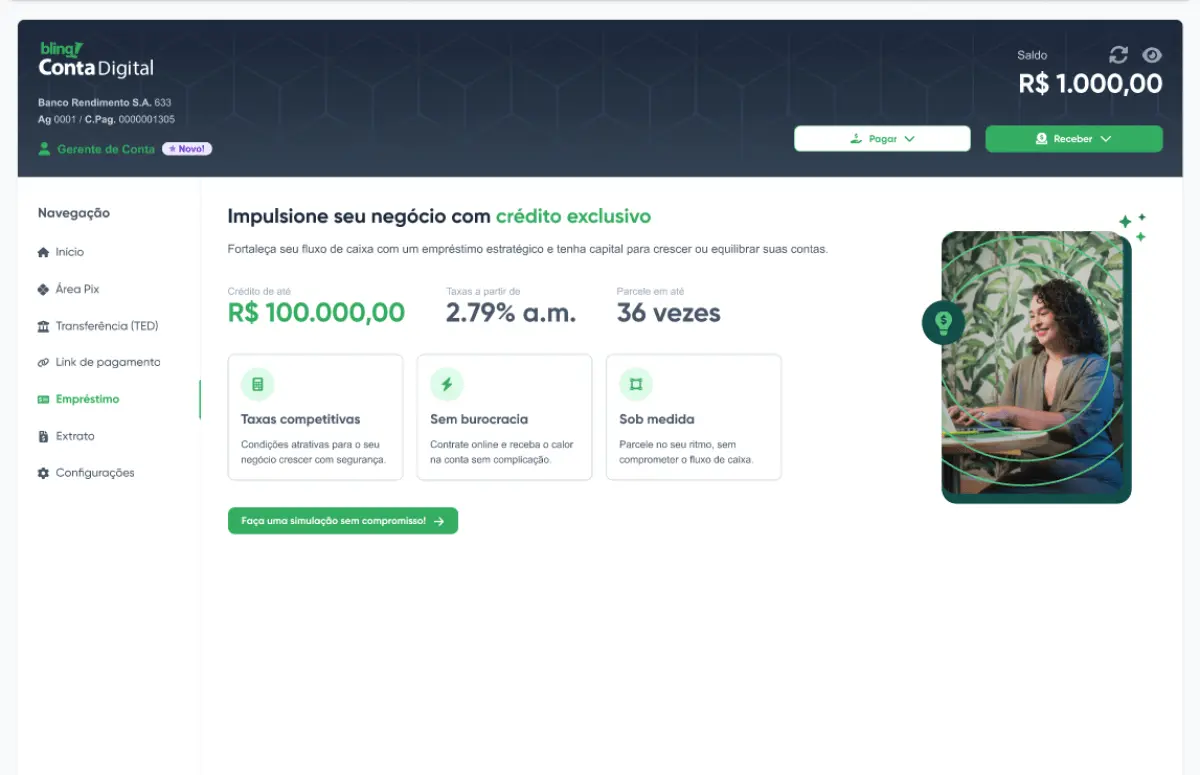
Task: Click the Transferência (TED) bank icon
Action: [43, 326]
